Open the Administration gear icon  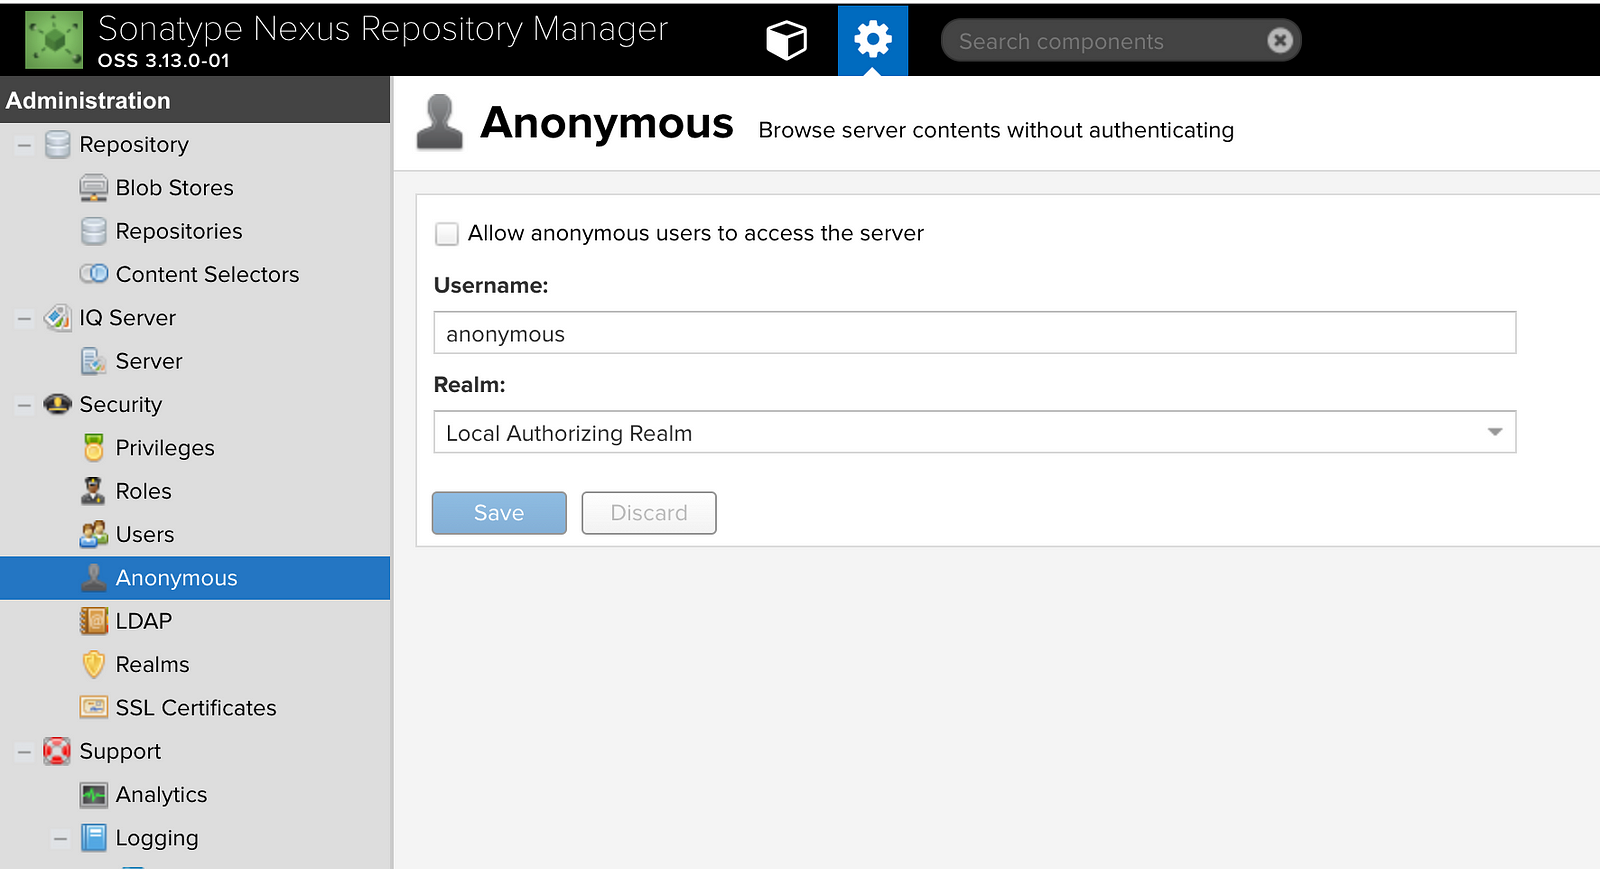[873, 40]
